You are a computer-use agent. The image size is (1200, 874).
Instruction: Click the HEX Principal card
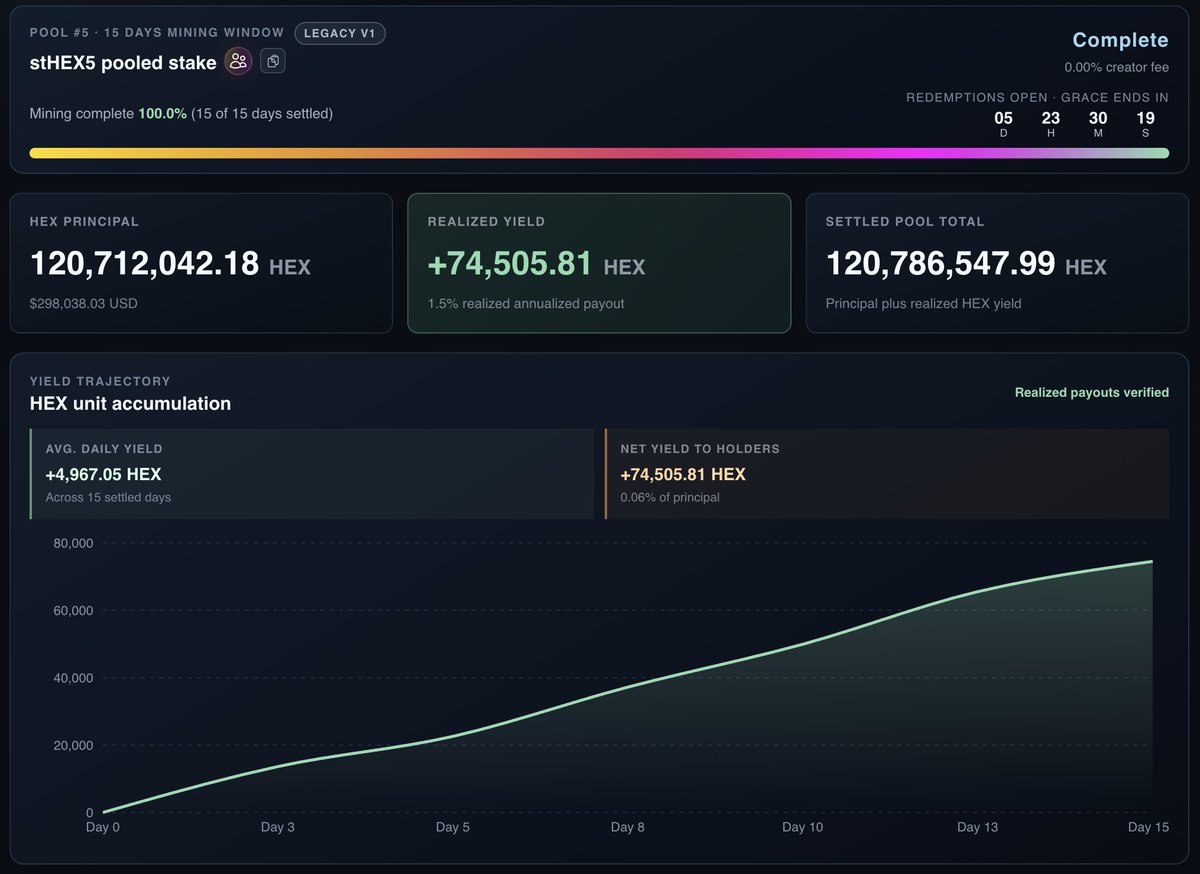201,263
